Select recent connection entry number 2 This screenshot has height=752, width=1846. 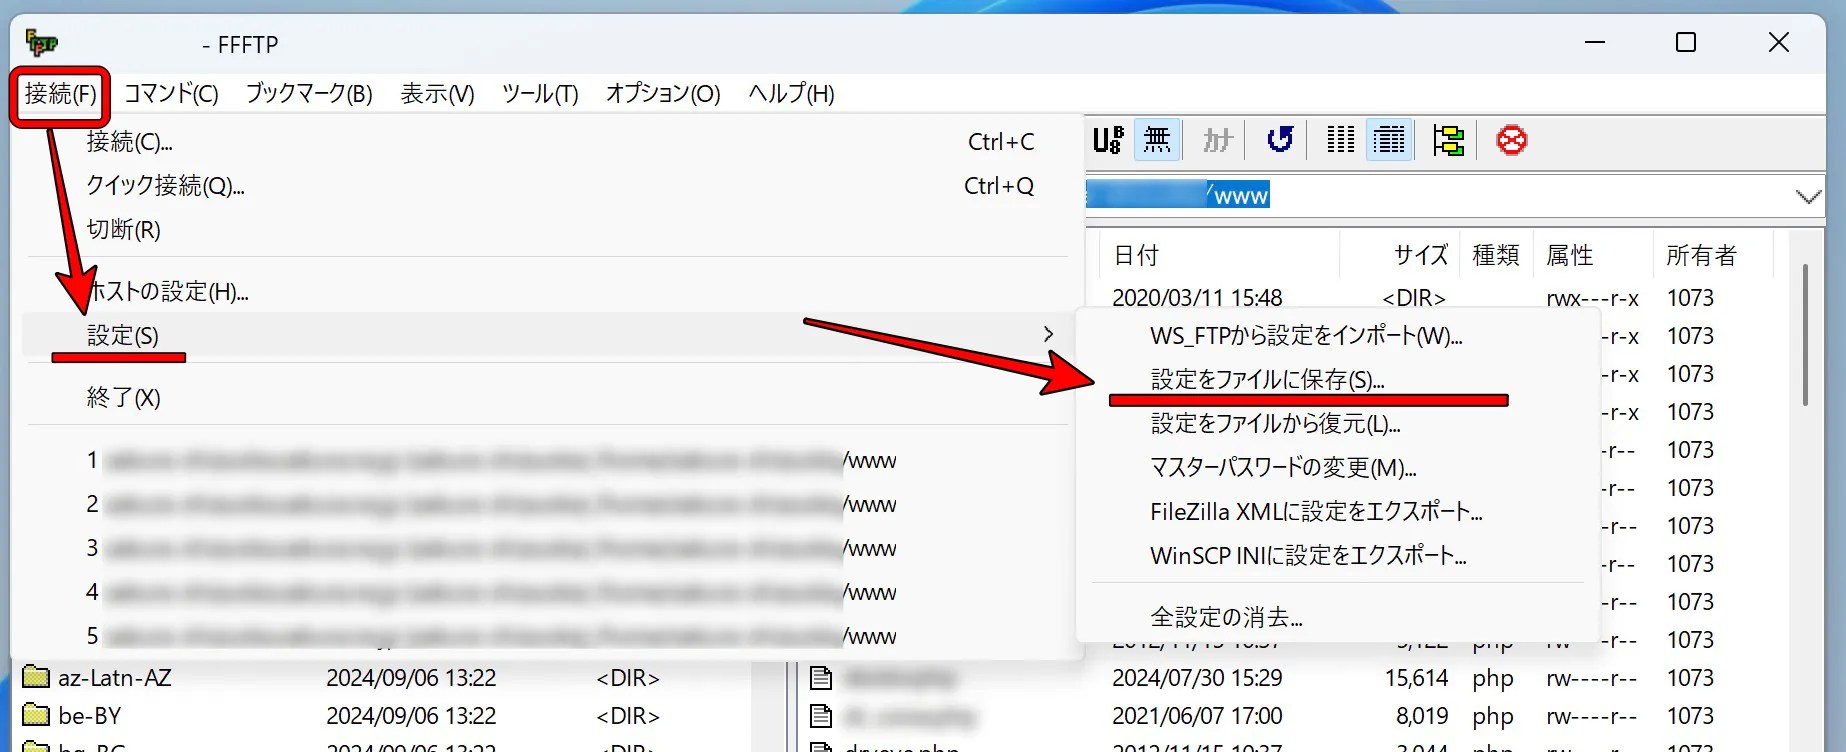(549, 505)
